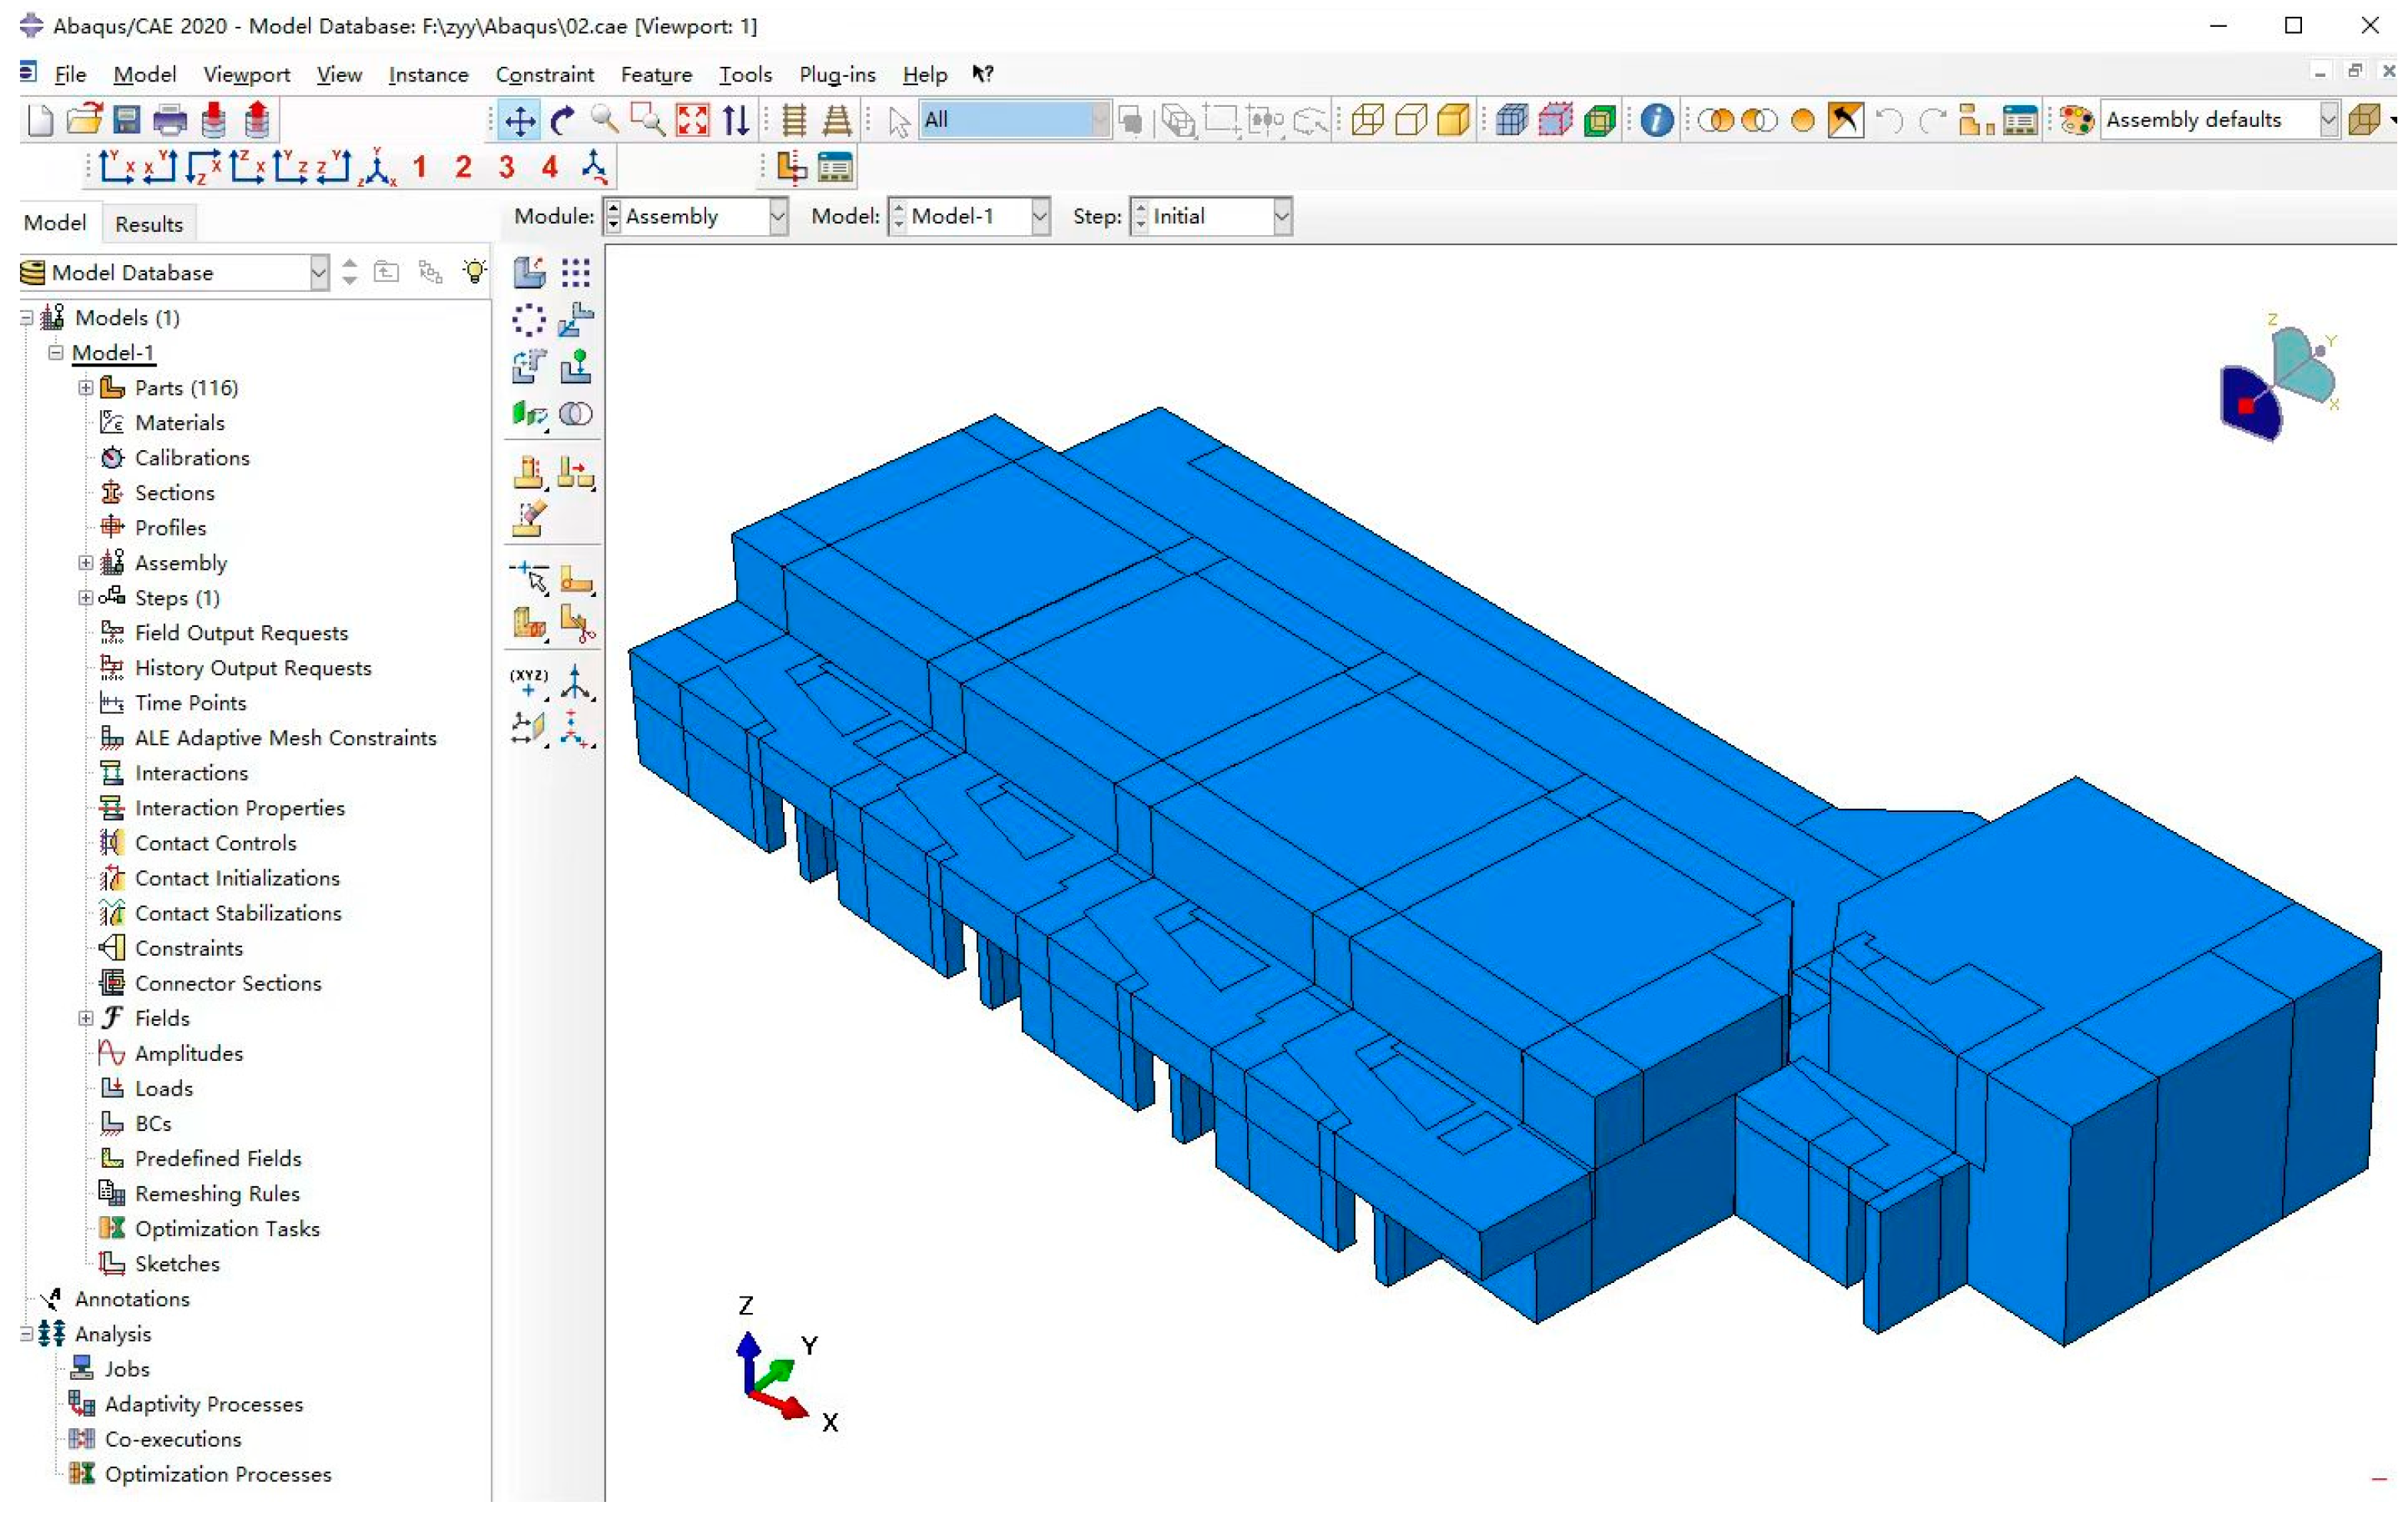Click the Rotate View tool
2408x1515 pixels.
click(x=563, y=121)
